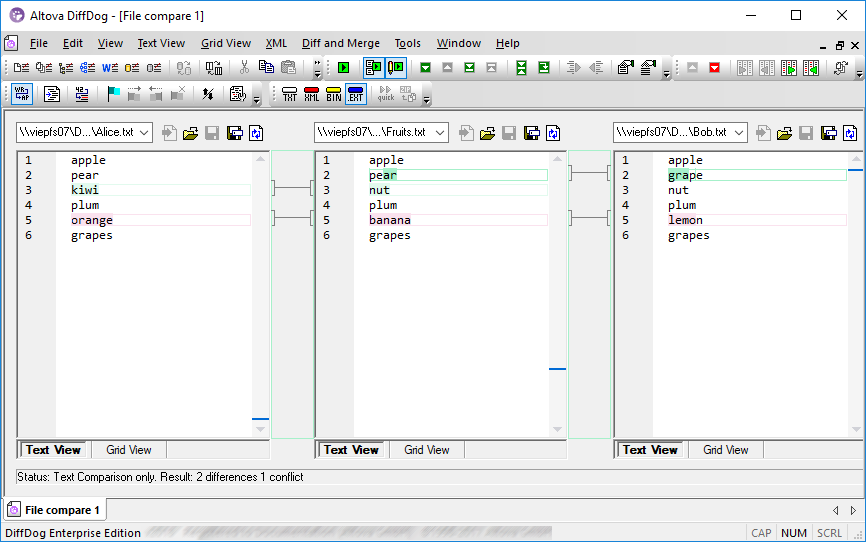Screen dimensions: 866x542
Task: Expand overflow after the zip icon
Action: (x=426, y=99)
